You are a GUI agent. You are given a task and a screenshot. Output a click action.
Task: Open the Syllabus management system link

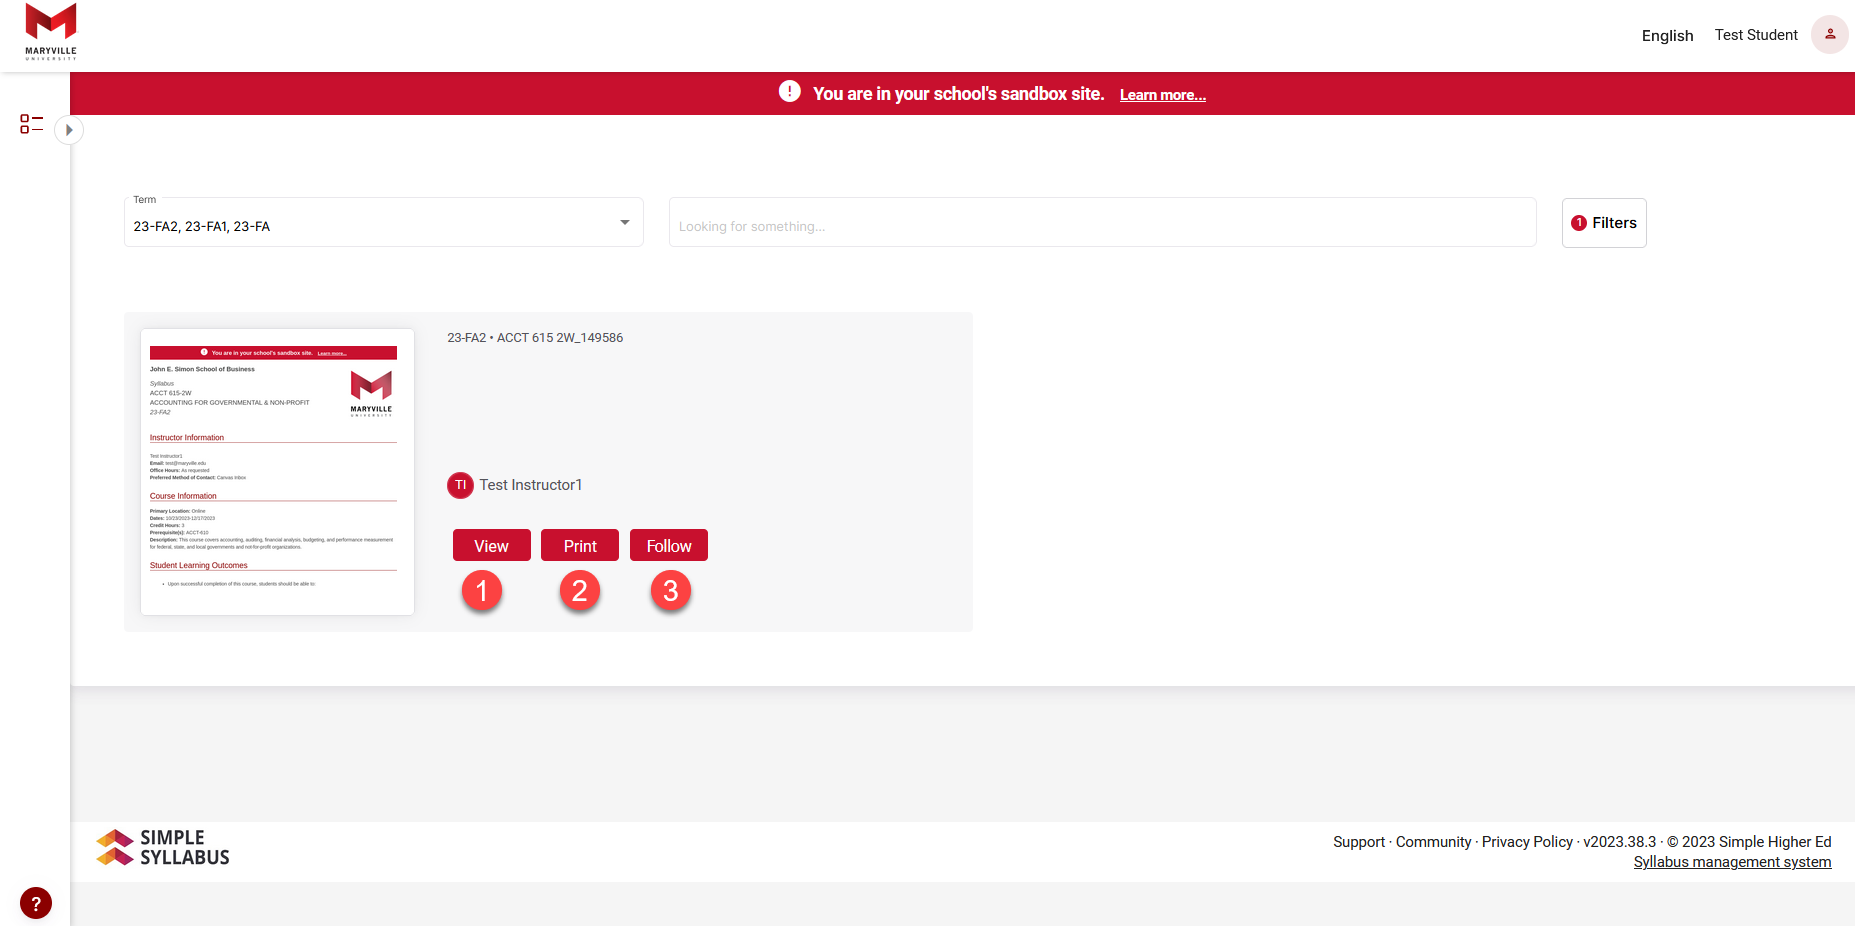click(1732, 862)
